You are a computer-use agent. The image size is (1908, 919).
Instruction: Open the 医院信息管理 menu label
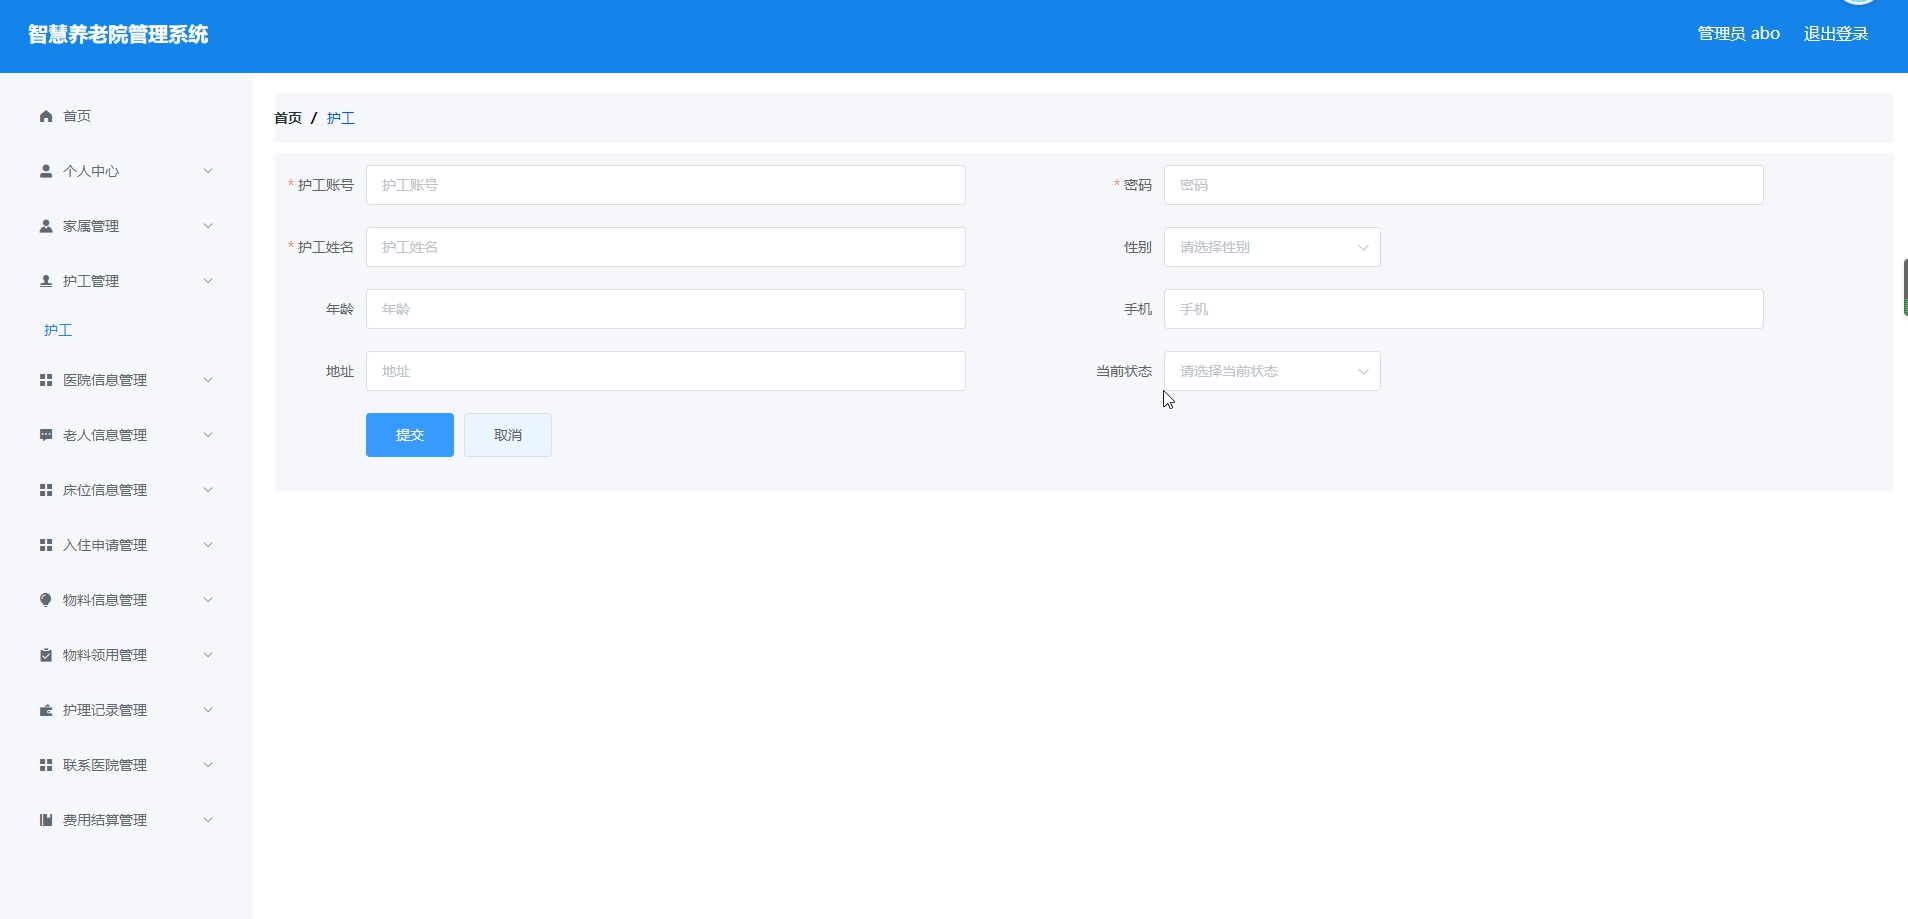[x=105, y=380]
